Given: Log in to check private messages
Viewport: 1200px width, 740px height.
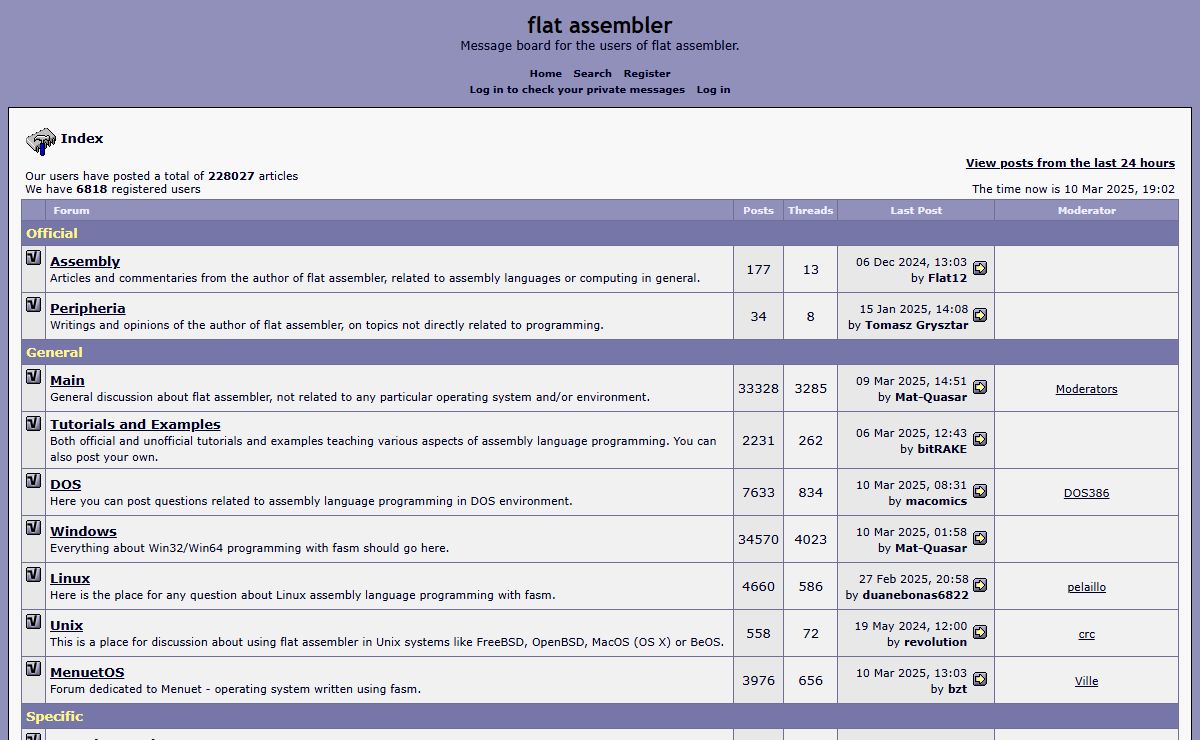Looking at the screenshot, I should click(577, 89).
